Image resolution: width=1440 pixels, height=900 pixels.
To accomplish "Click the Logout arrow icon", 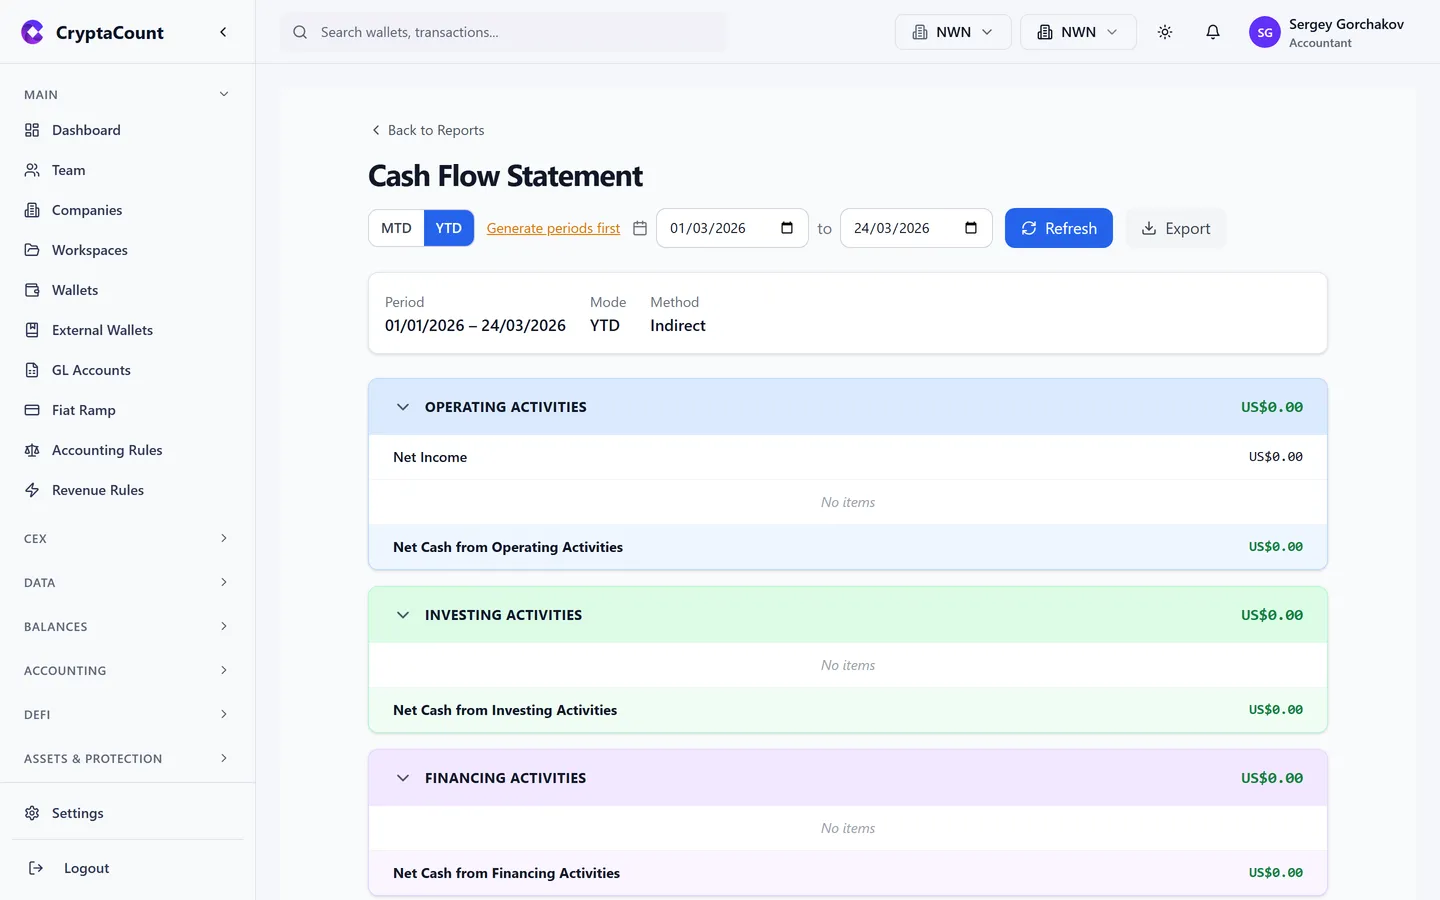I will tap(36, 868).
